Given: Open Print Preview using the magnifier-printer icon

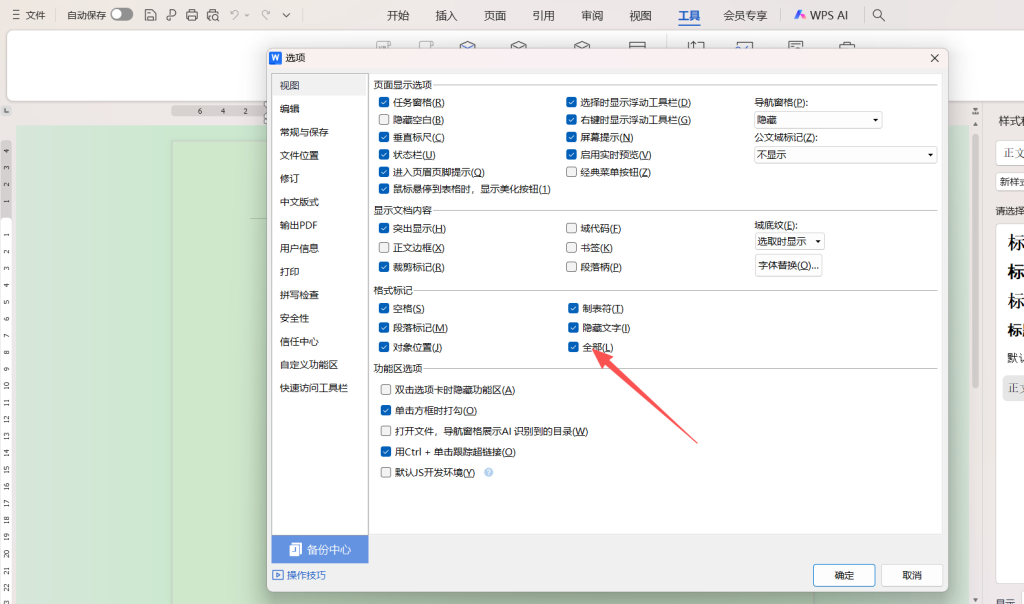Looking at the screenshot, I should point(213,15).
